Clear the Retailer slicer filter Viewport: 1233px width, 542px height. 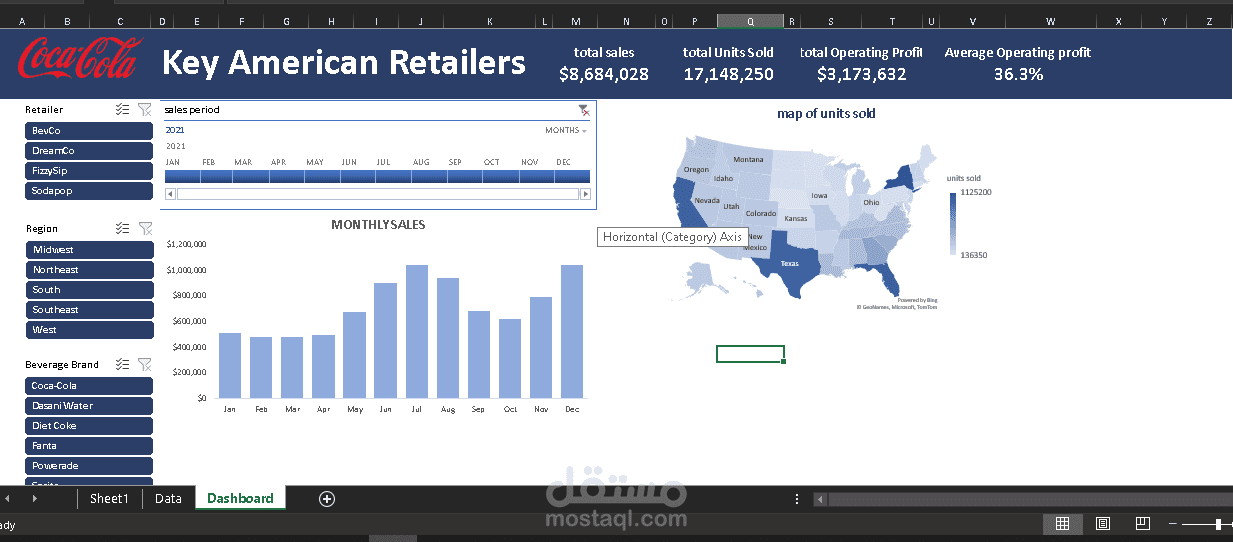click(145, 110)
